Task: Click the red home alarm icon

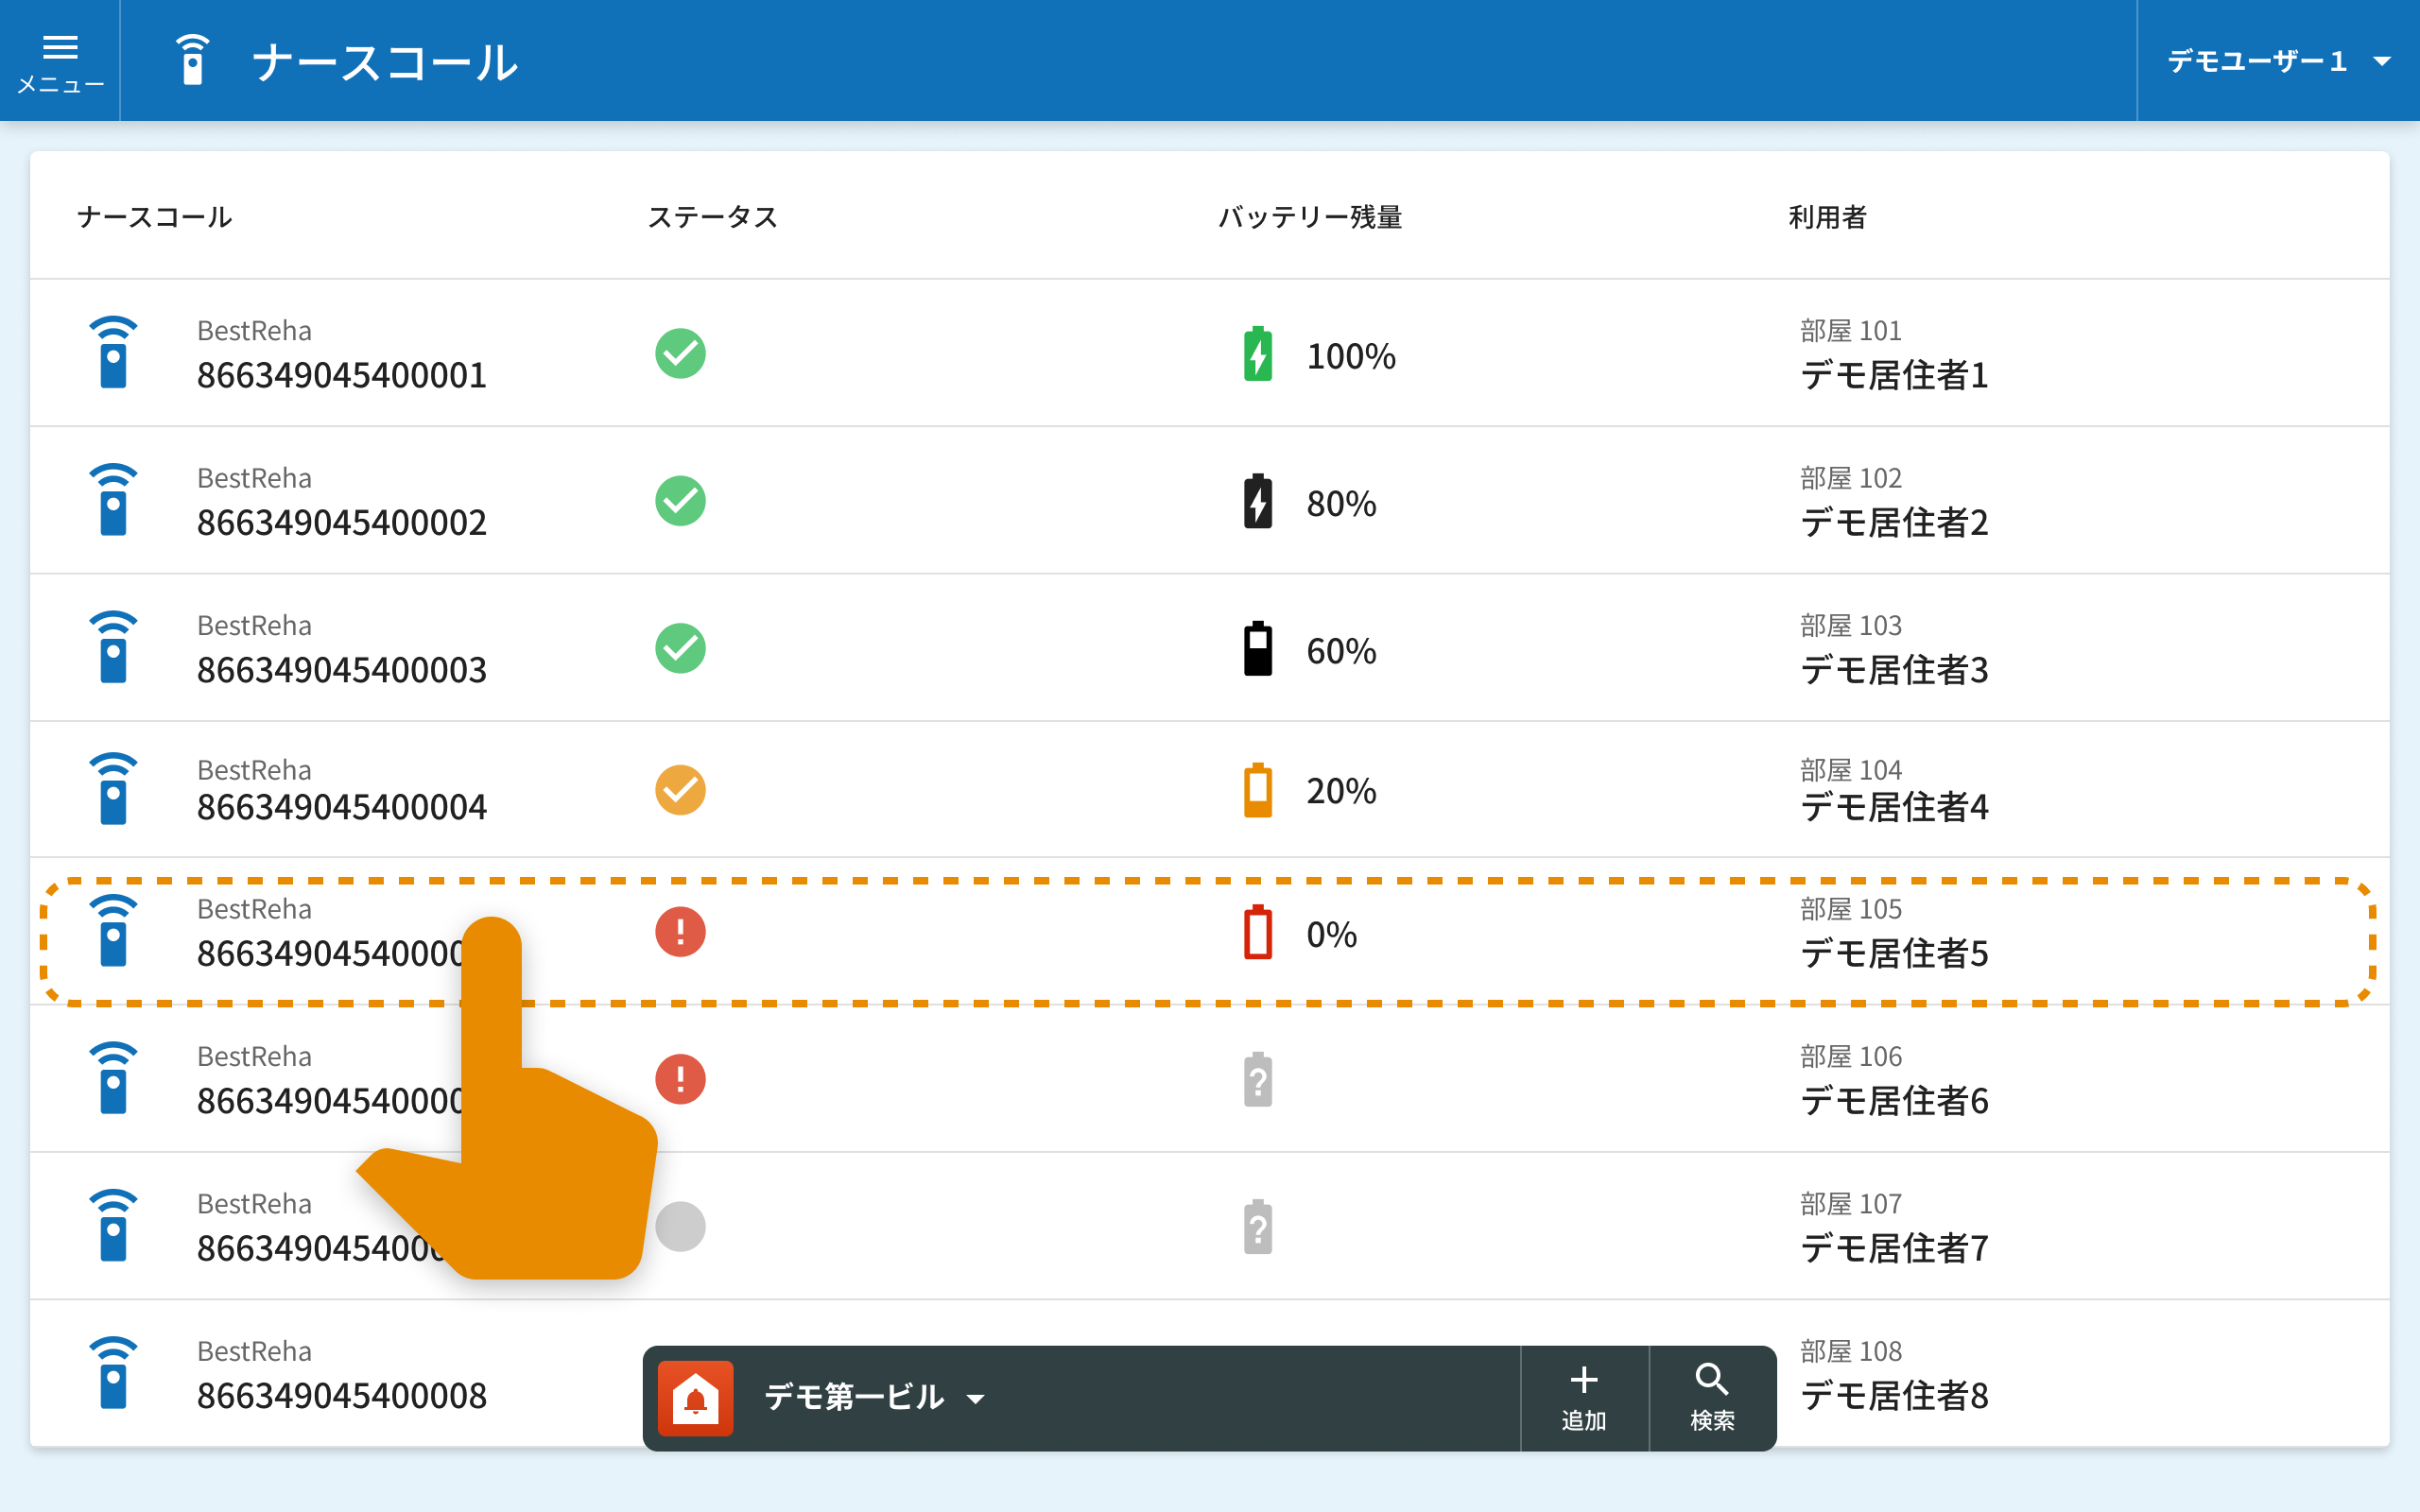Action: click(x=695, y=1397)
